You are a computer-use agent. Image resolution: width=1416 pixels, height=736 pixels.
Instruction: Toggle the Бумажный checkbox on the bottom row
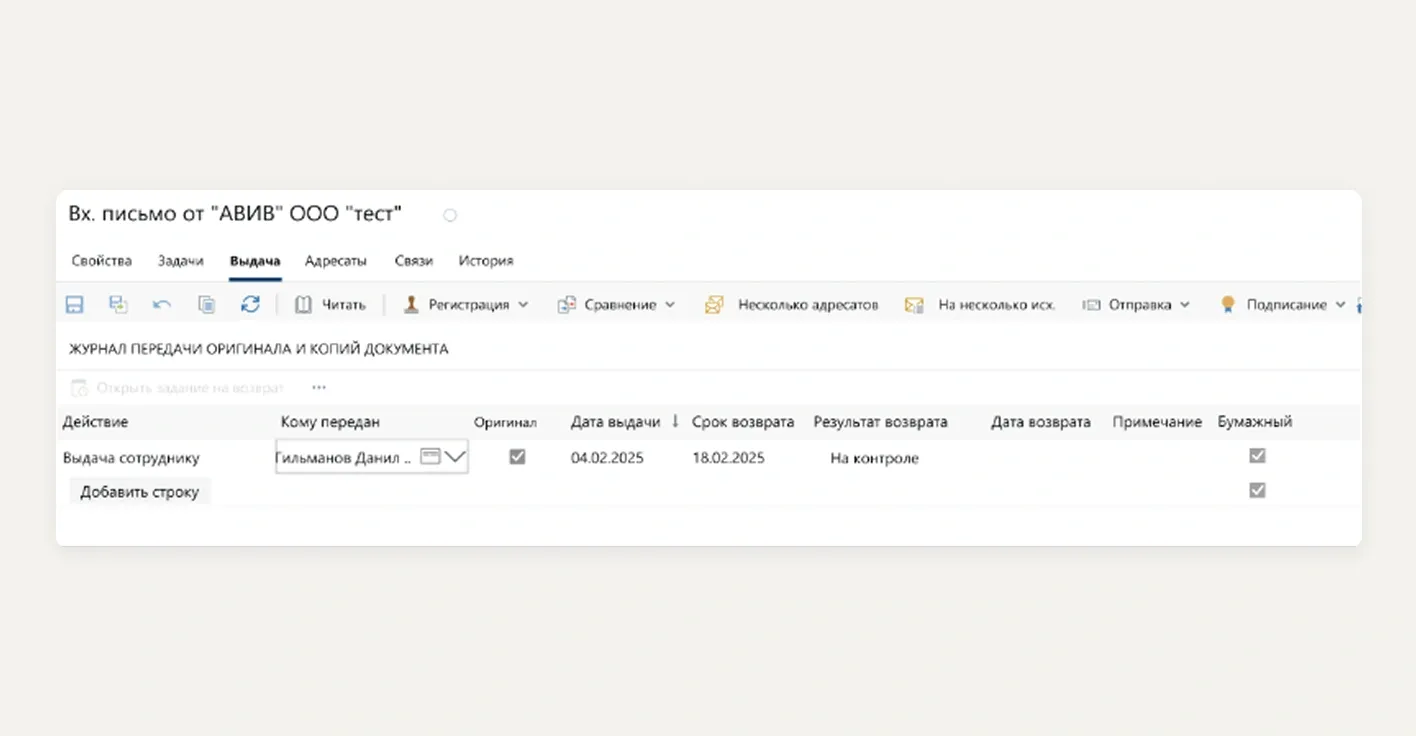click(1256, 490)
